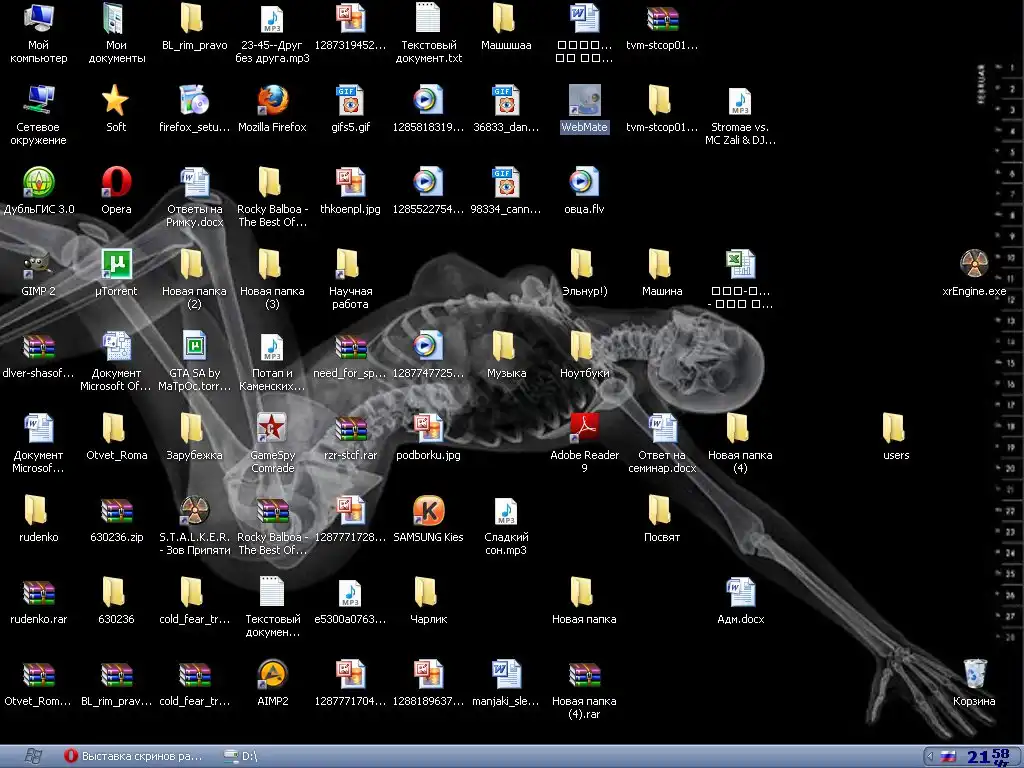This screenshot has height=768, width=1024.
Task: Click the ДубльГИС 3.0 icon
Action: [38, 183]
